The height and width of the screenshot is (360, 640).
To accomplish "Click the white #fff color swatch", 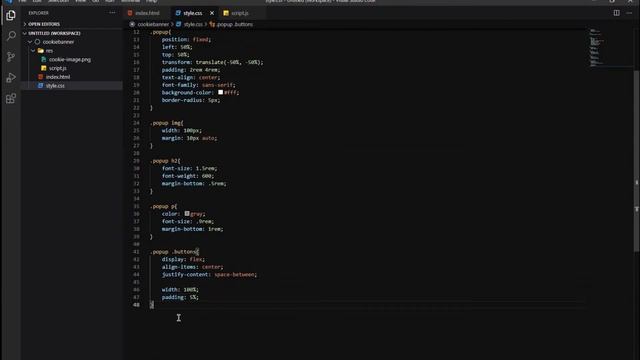I will point(220,92).
